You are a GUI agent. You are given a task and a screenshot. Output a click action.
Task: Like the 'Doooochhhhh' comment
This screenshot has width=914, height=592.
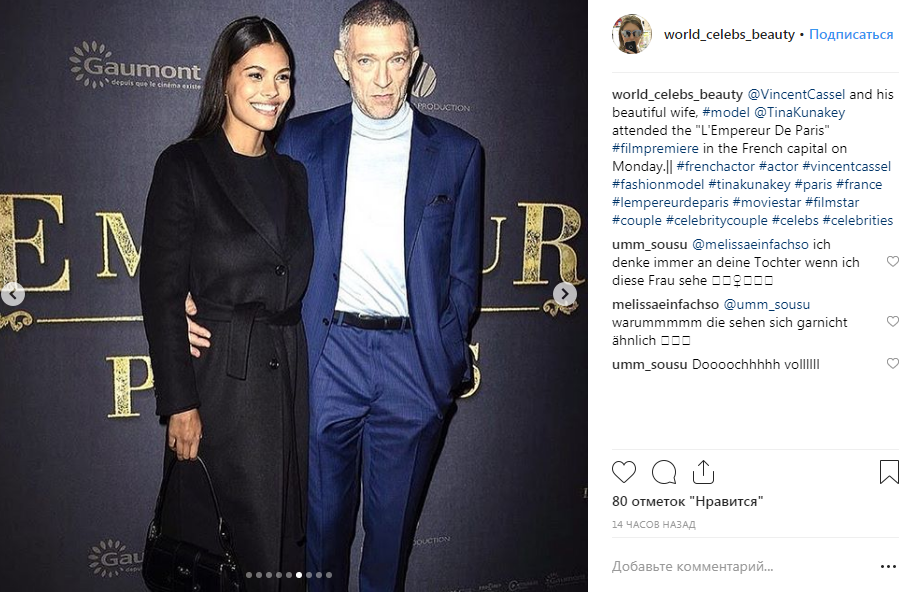point(892,364)
